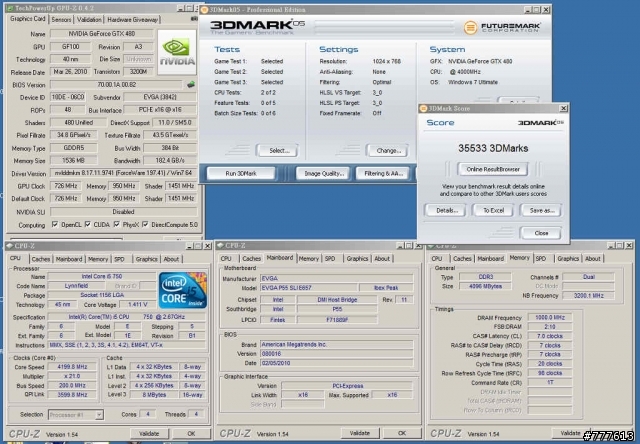The image size is (640, 444).
Task: Toggle the DirectCompute 5.0 checkbox
Action: click(145, 224)
